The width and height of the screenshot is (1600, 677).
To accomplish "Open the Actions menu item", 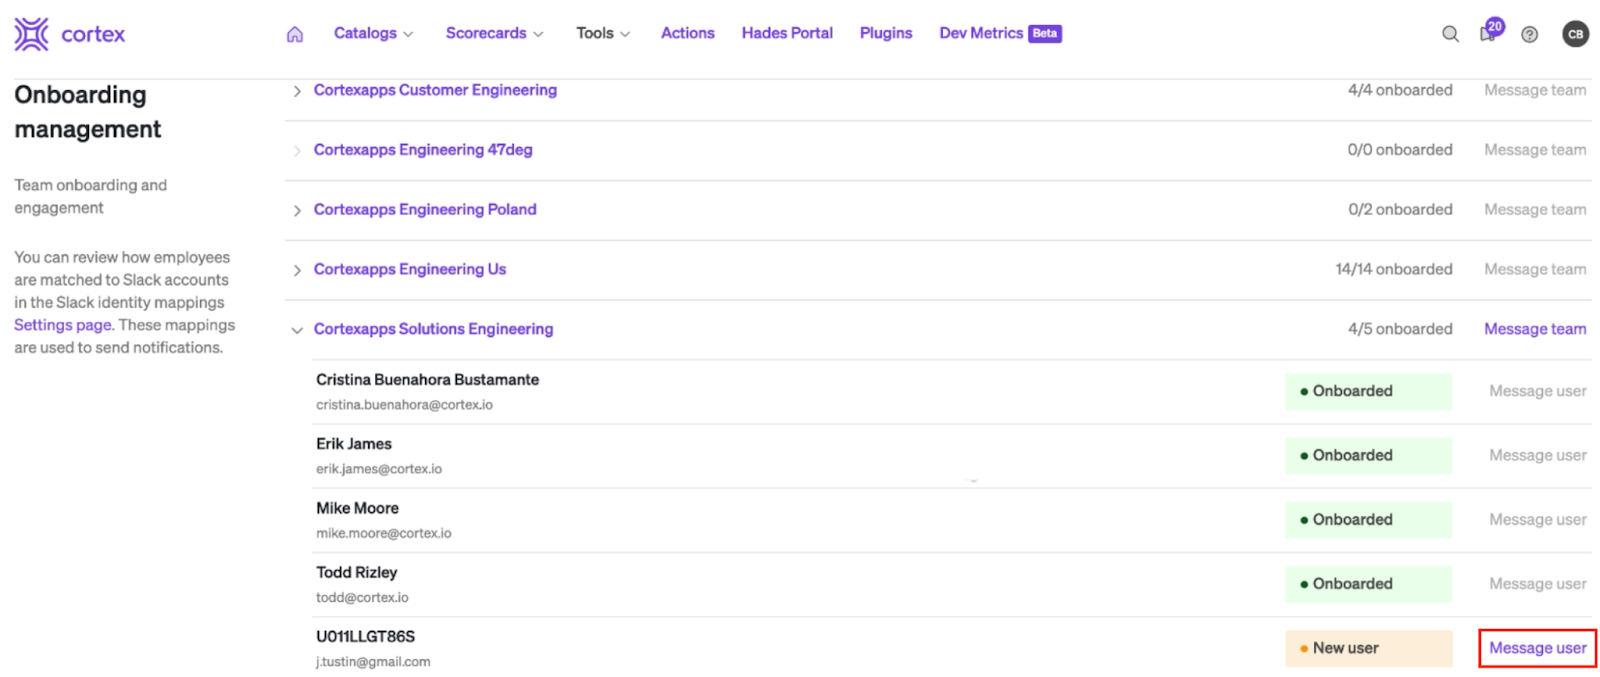I will tap(687, 33).
